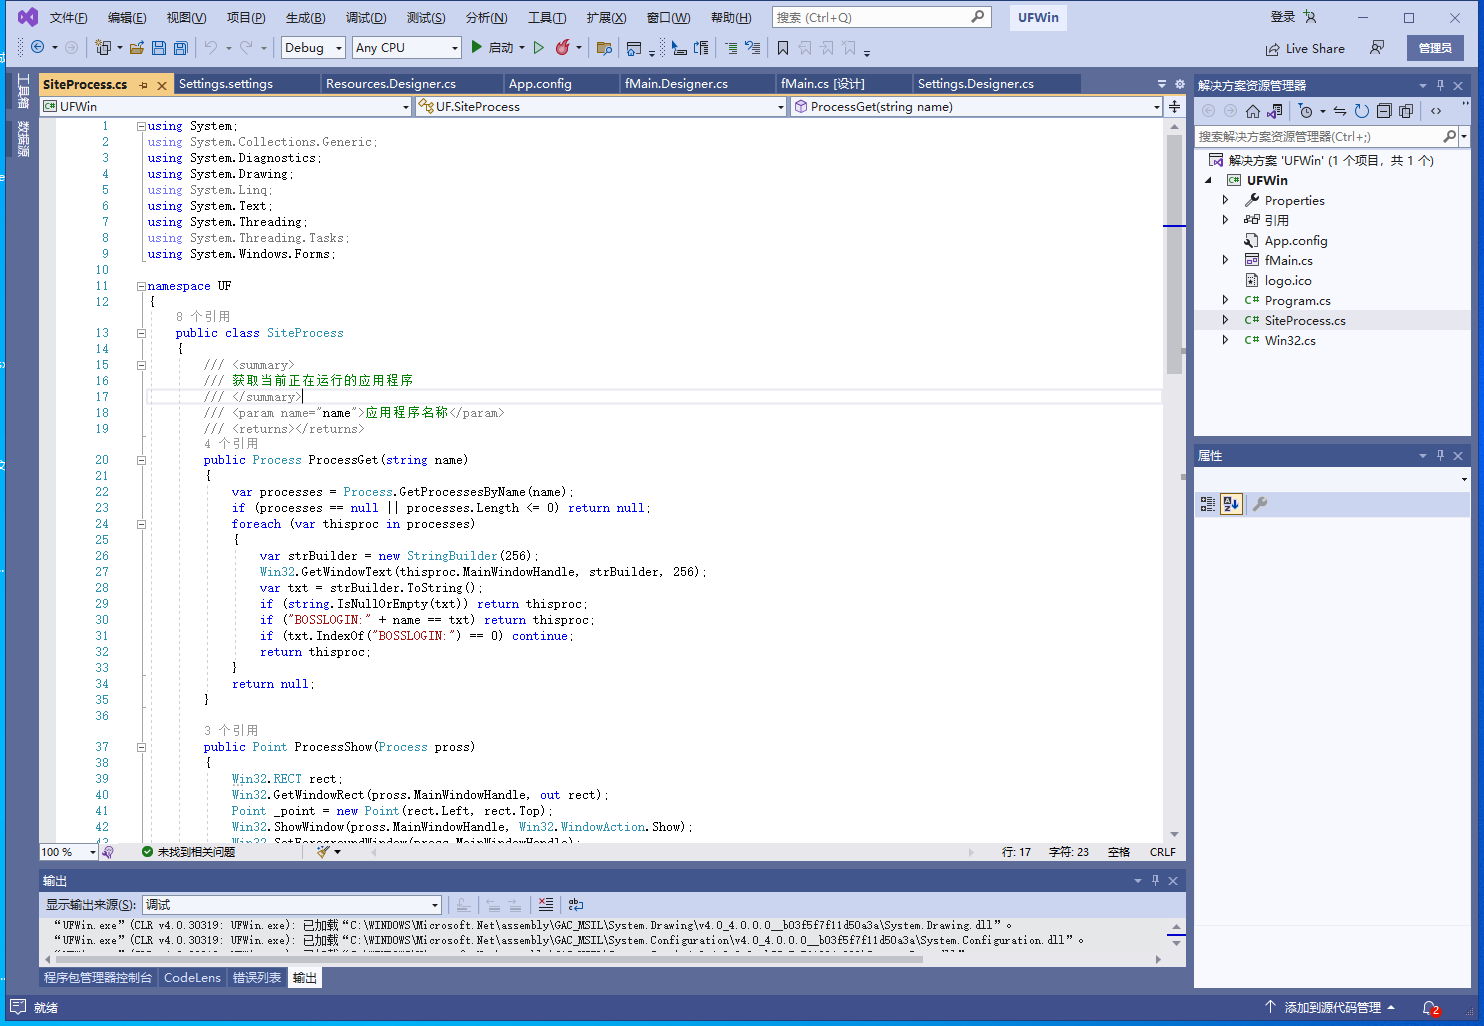This screenshot has width=1484, height=1026.
Task: Click the Navigate Backward arrow in toolbar
Action: coord(38,47)
